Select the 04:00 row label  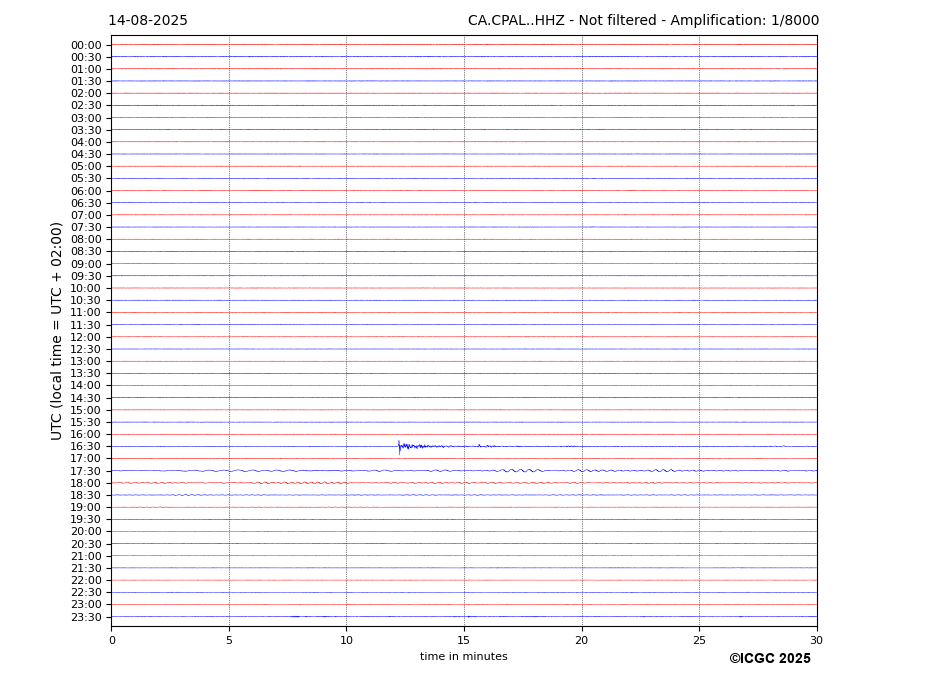[x=86, y=143]
